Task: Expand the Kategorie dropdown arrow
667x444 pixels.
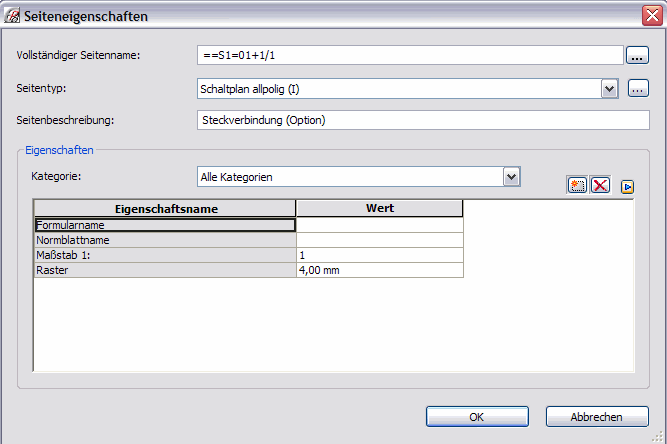Action: 511,177
